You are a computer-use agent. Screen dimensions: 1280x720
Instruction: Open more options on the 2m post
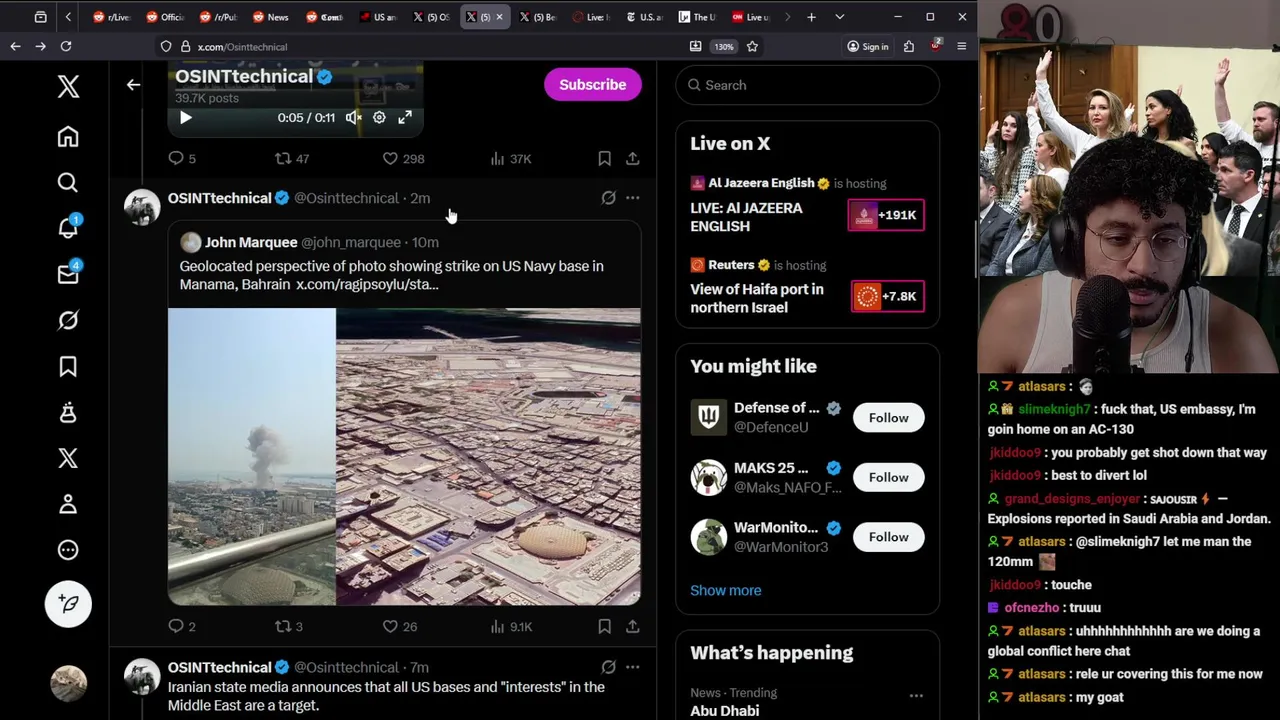point(632,198)
